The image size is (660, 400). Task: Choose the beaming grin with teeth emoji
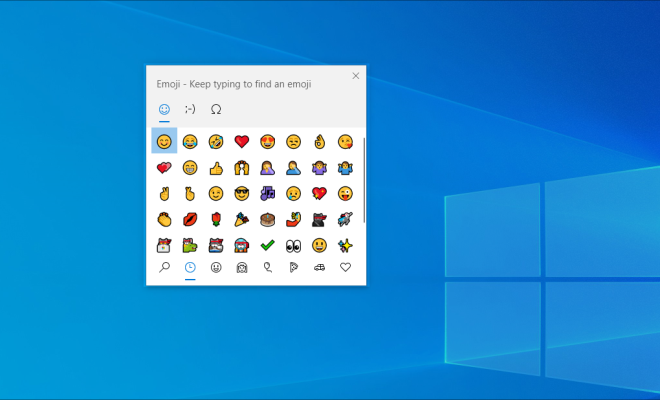tap(190, 168)
